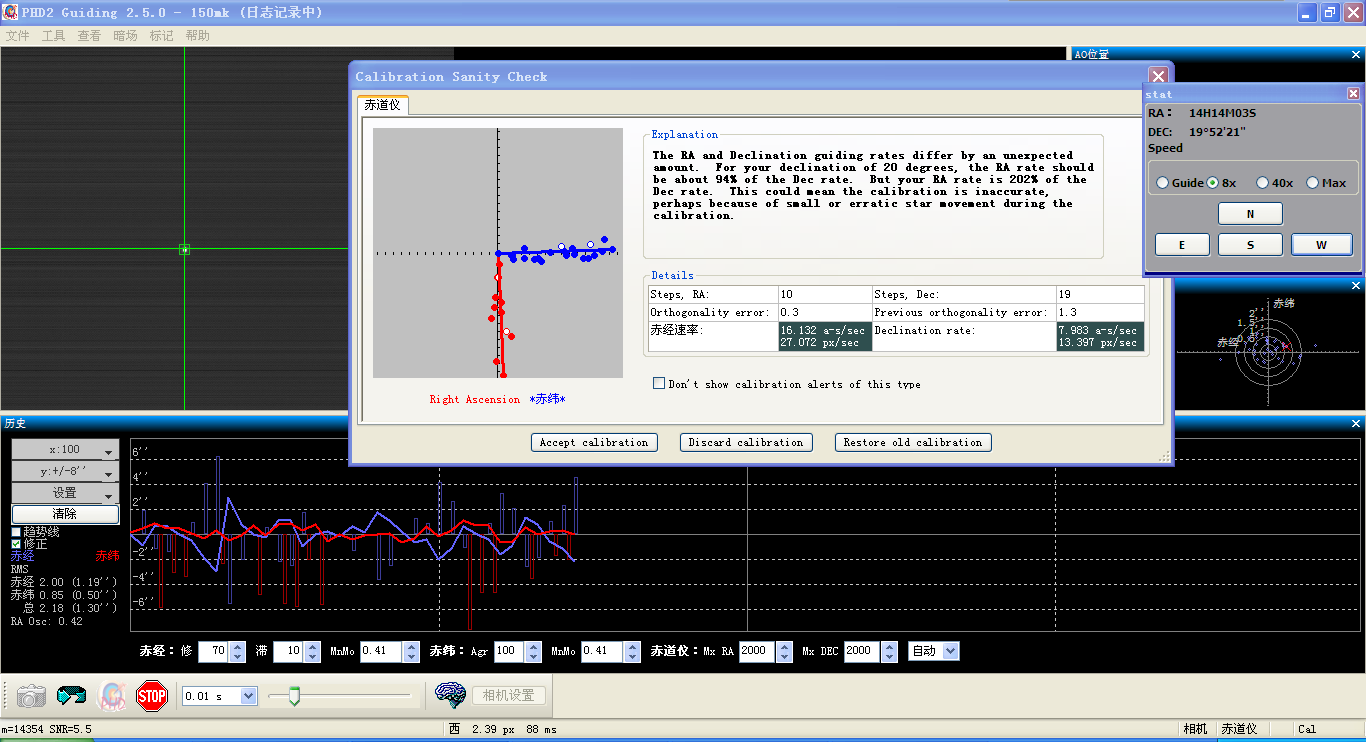Screen dimensions: 1366x742
Task: Click the RA Osc: 0.42 text
Action: 46,621
